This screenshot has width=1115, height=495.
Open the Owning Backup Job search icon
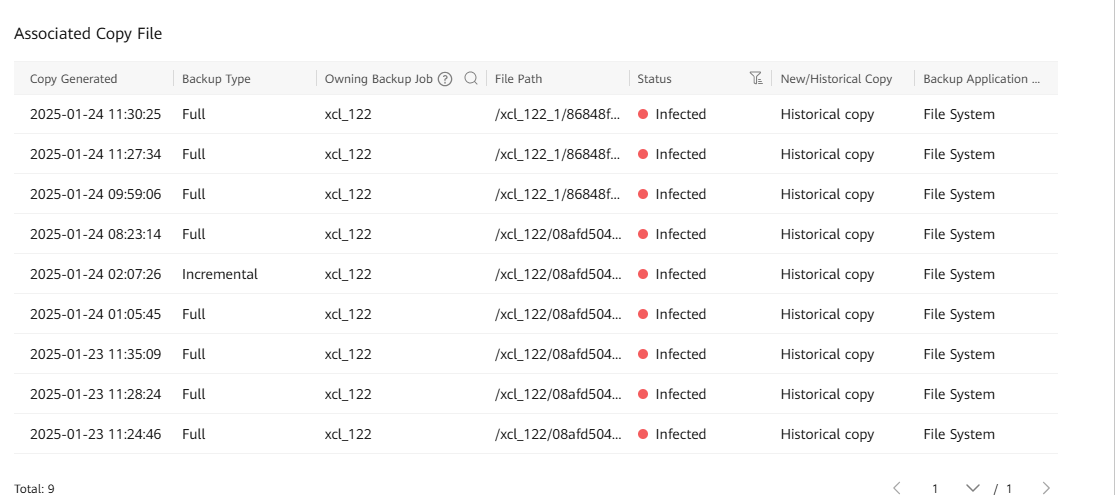pyautogui.click(x=471, y=79)
